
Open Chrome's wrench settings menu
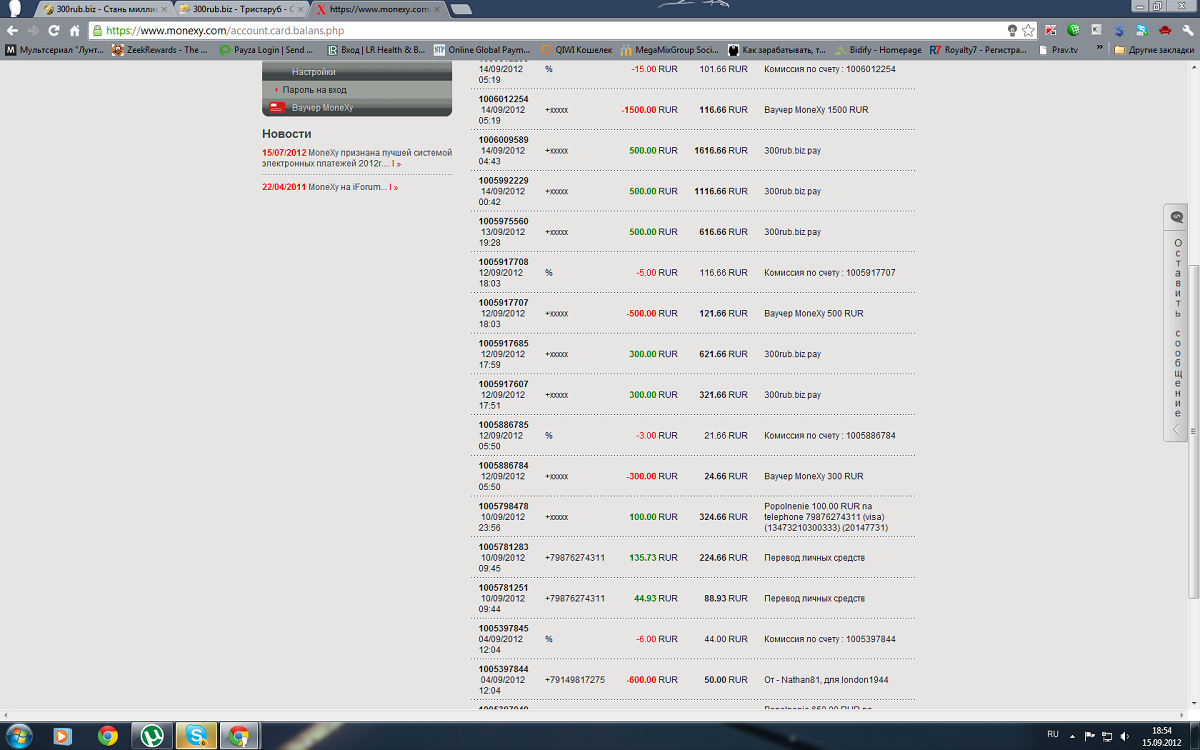[1186, 30]
